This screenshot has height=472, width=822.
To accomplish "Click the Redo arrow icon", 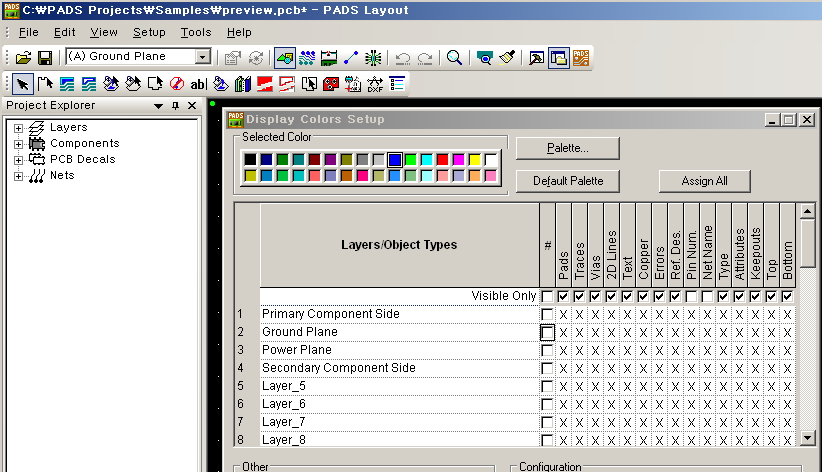I will 425,58.
